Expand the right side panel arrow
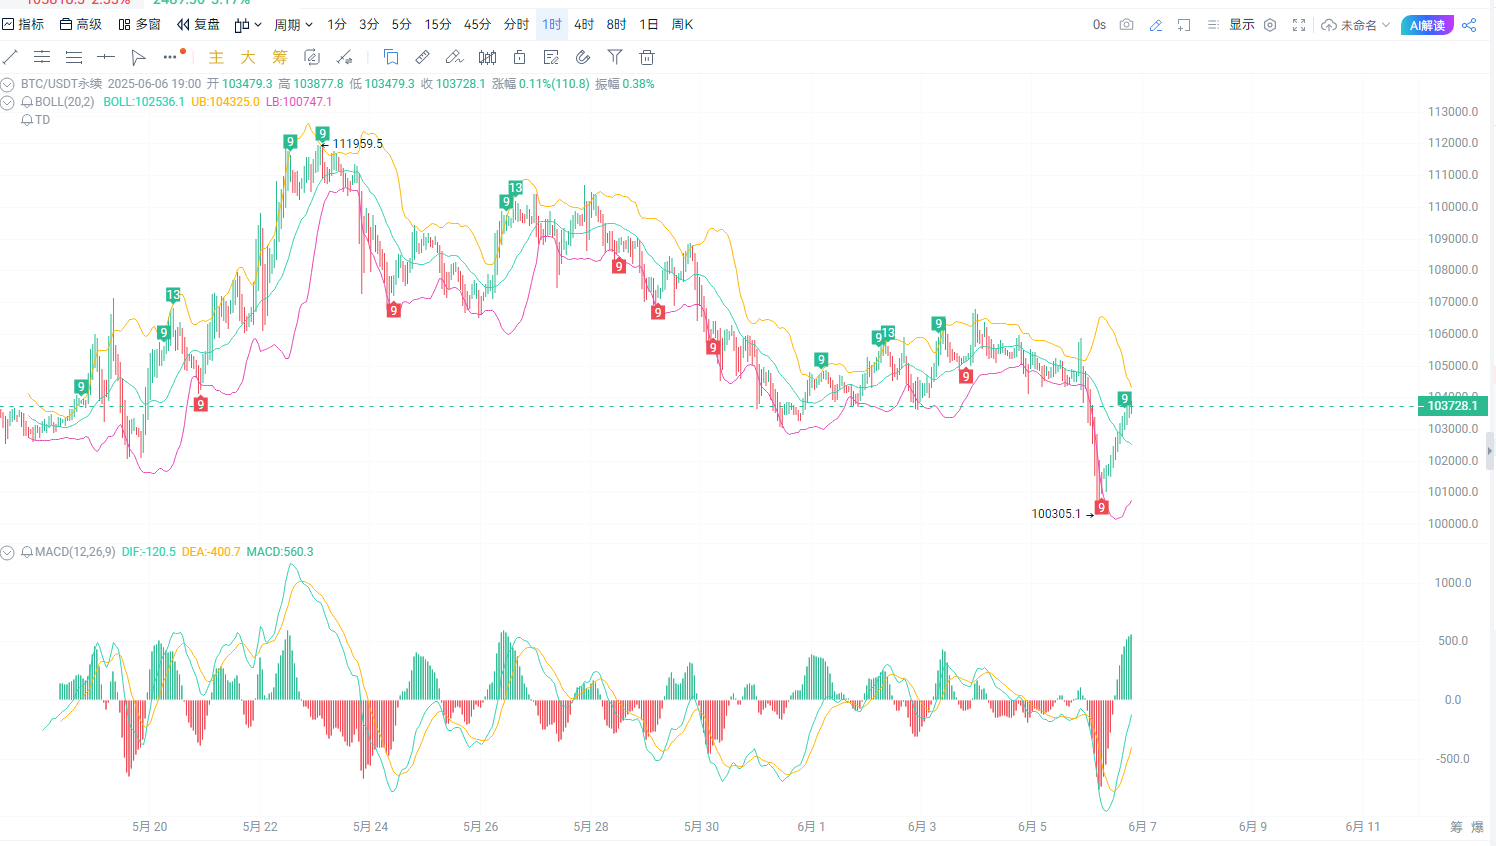This screenshot has height=846, width=1496. click(x=1490, y=451)
